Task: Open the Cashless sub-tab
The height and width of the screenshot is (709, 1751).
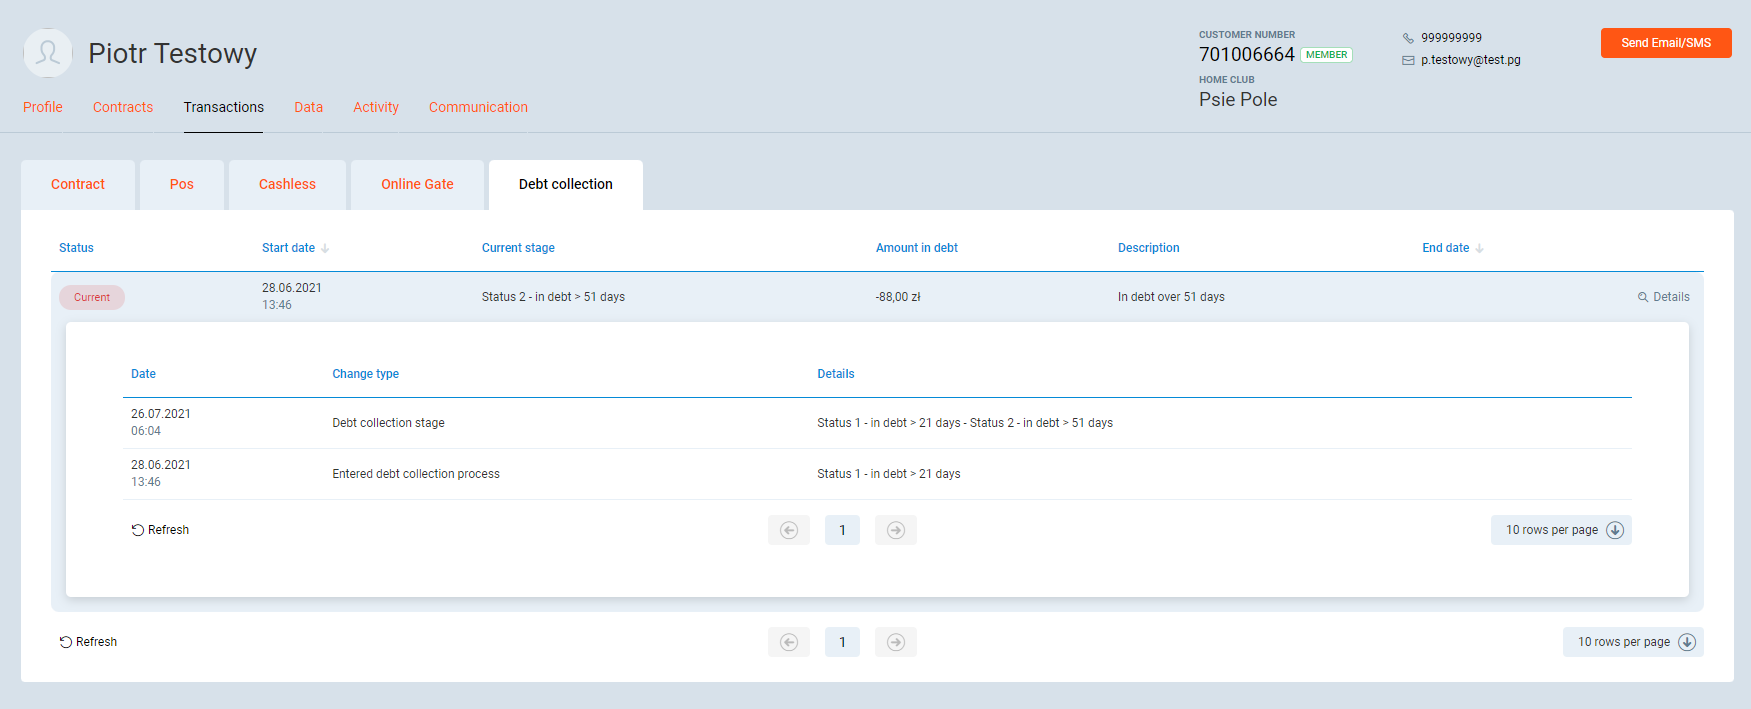Action: coord(287,184)
